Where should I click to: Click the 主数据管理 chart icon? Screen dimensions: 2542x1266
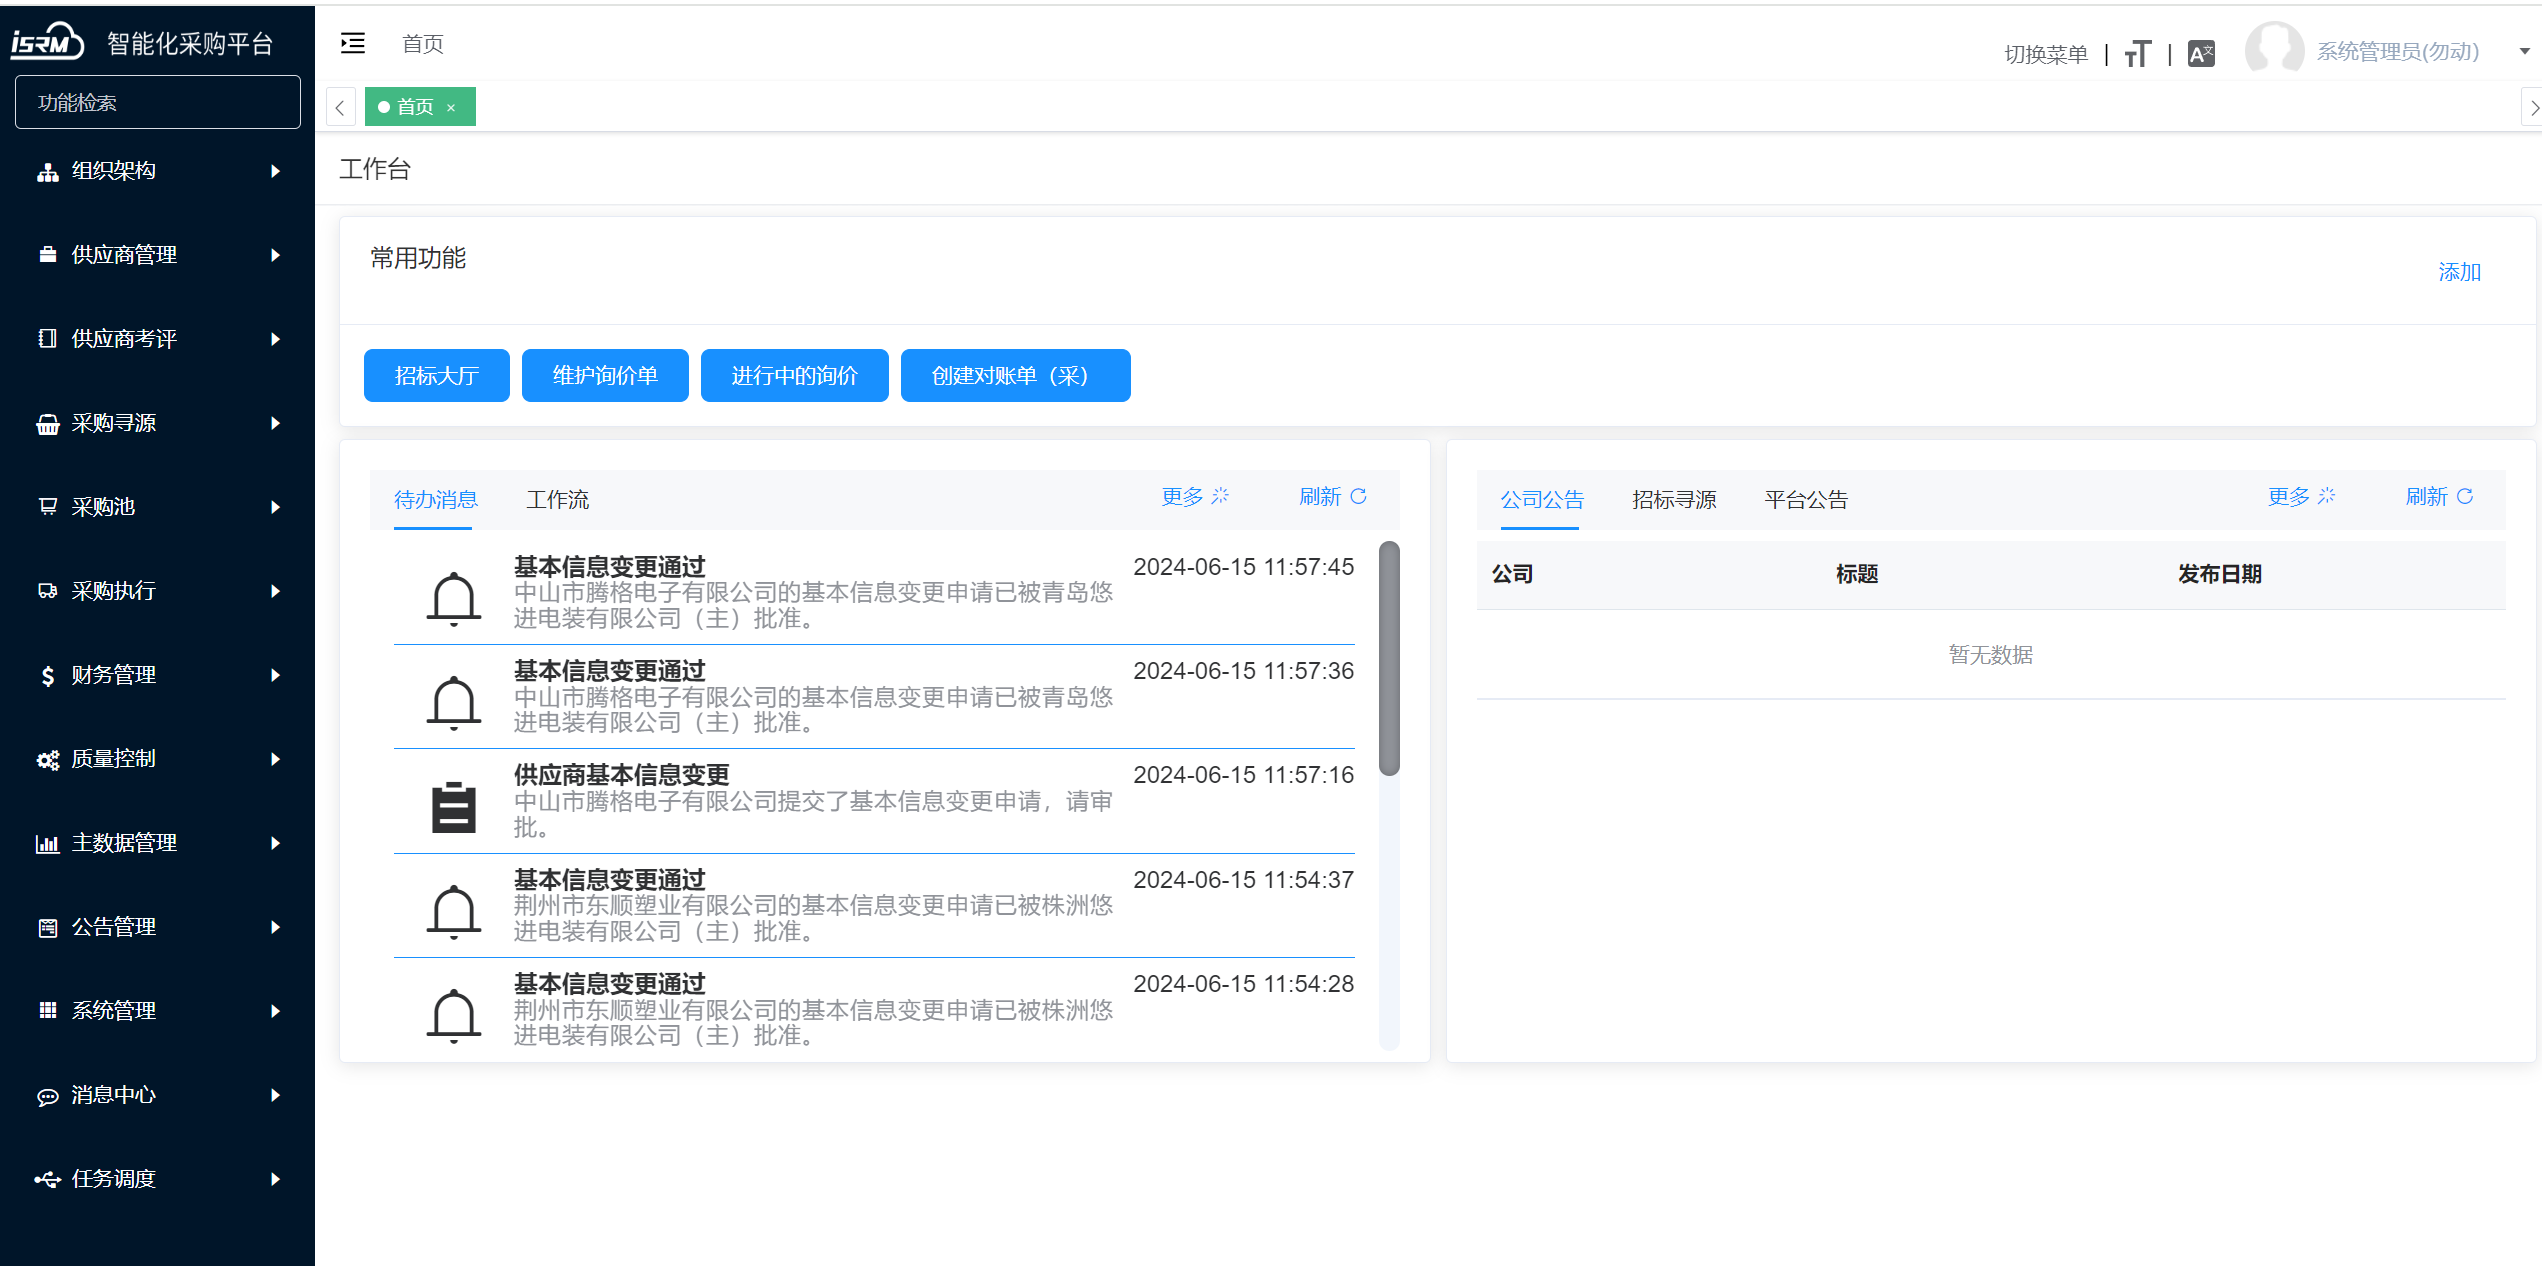[x=47, y=844]
